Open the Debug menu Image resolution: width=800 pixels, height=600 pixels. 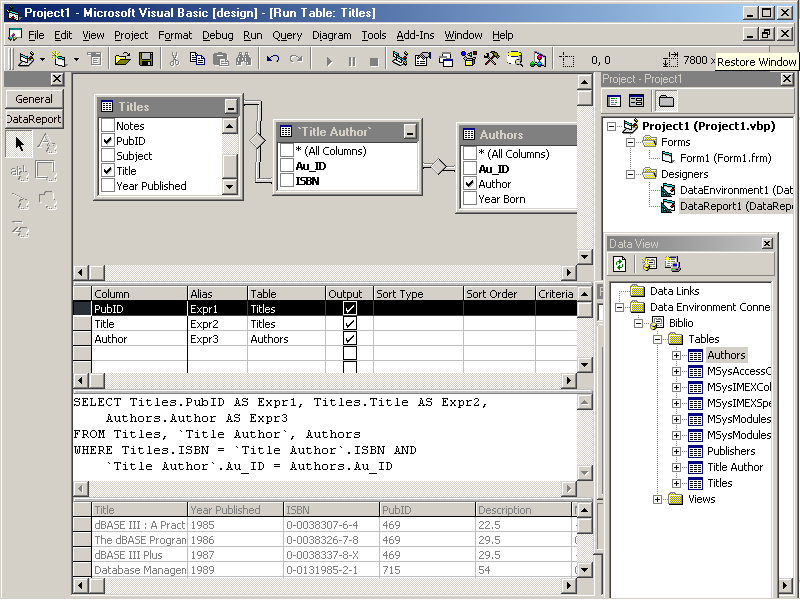click(218, 35)
